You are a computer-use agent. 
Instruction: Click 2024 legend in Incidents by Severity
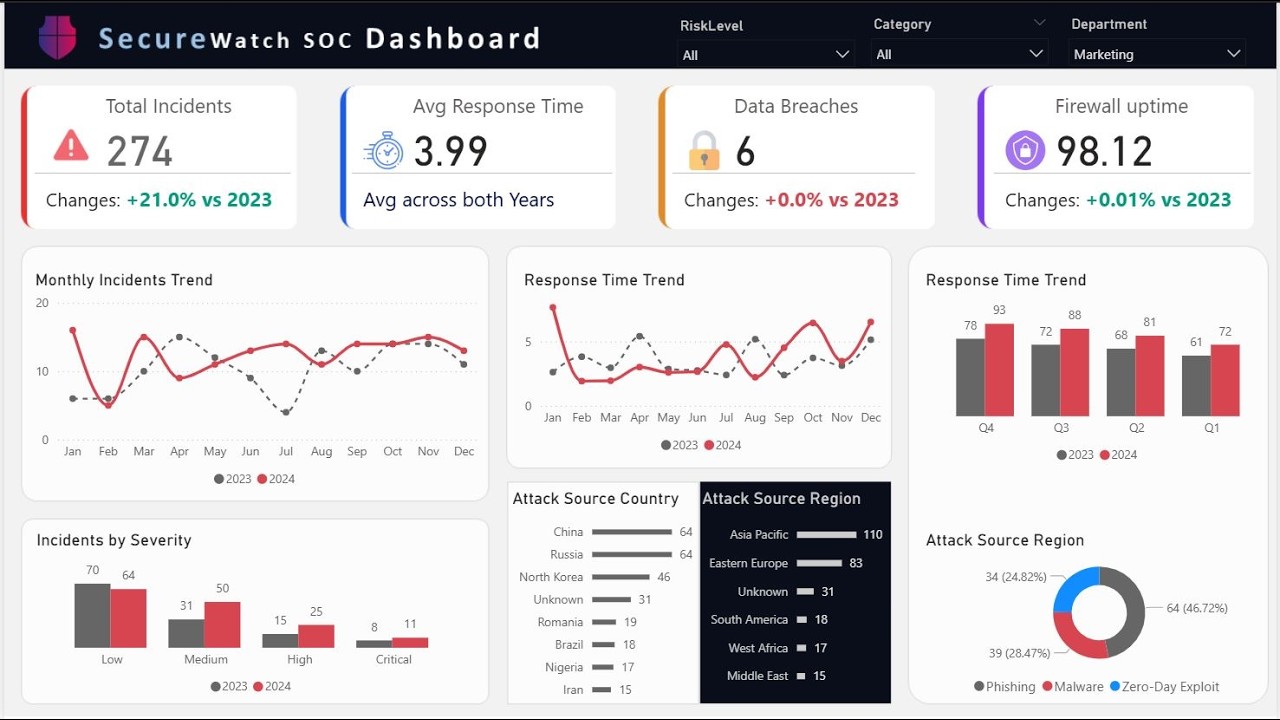coord(272,686)
